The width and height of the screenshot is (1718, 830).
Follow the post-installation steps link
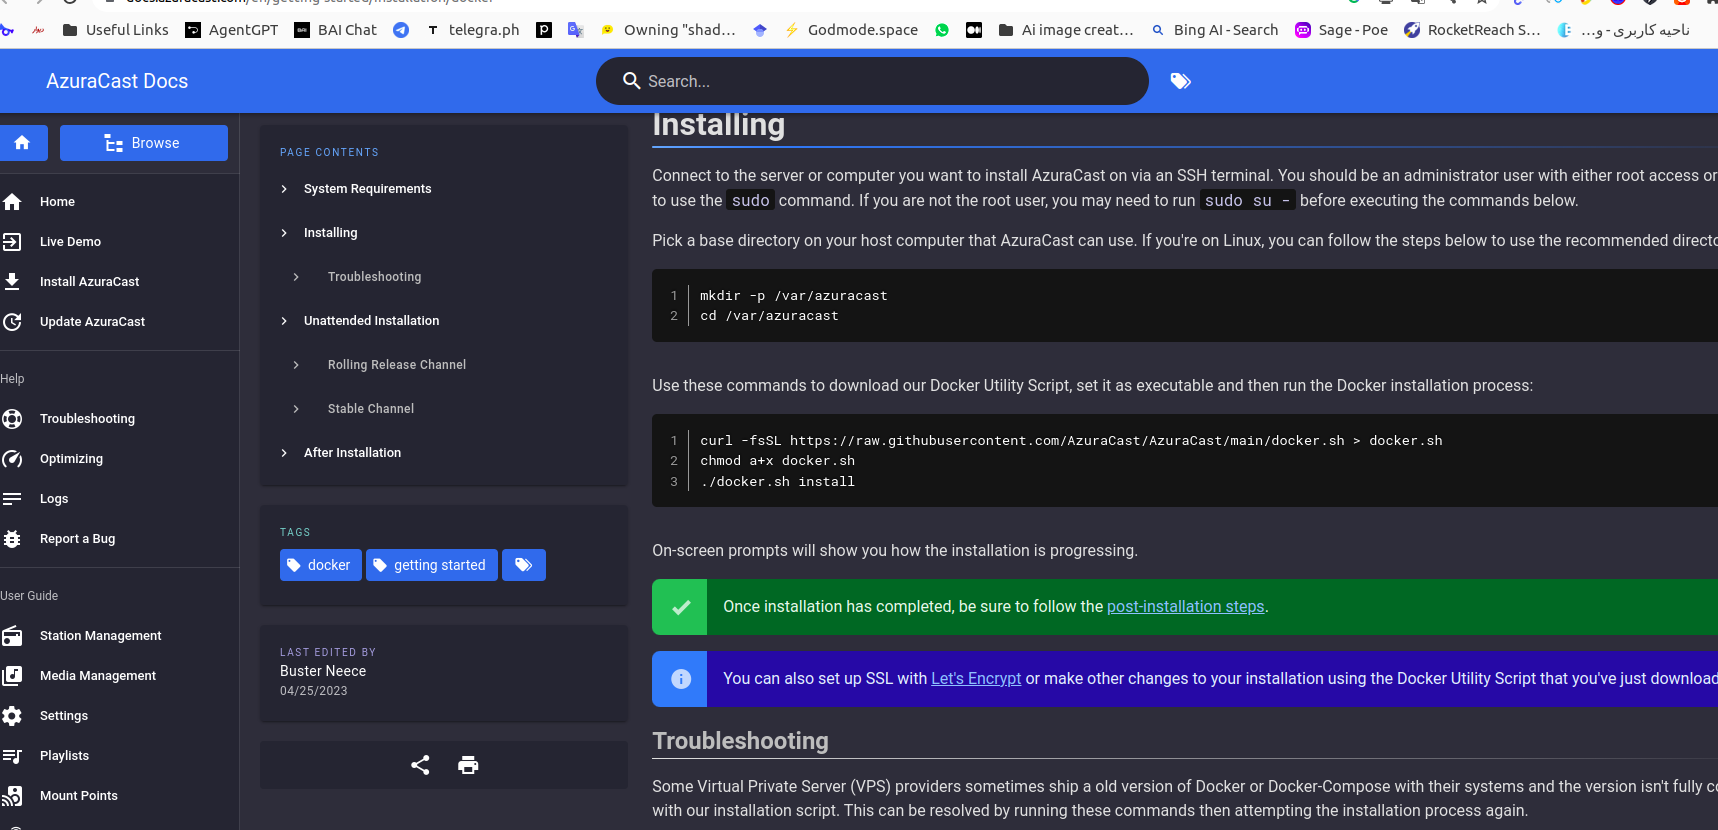1185,607
